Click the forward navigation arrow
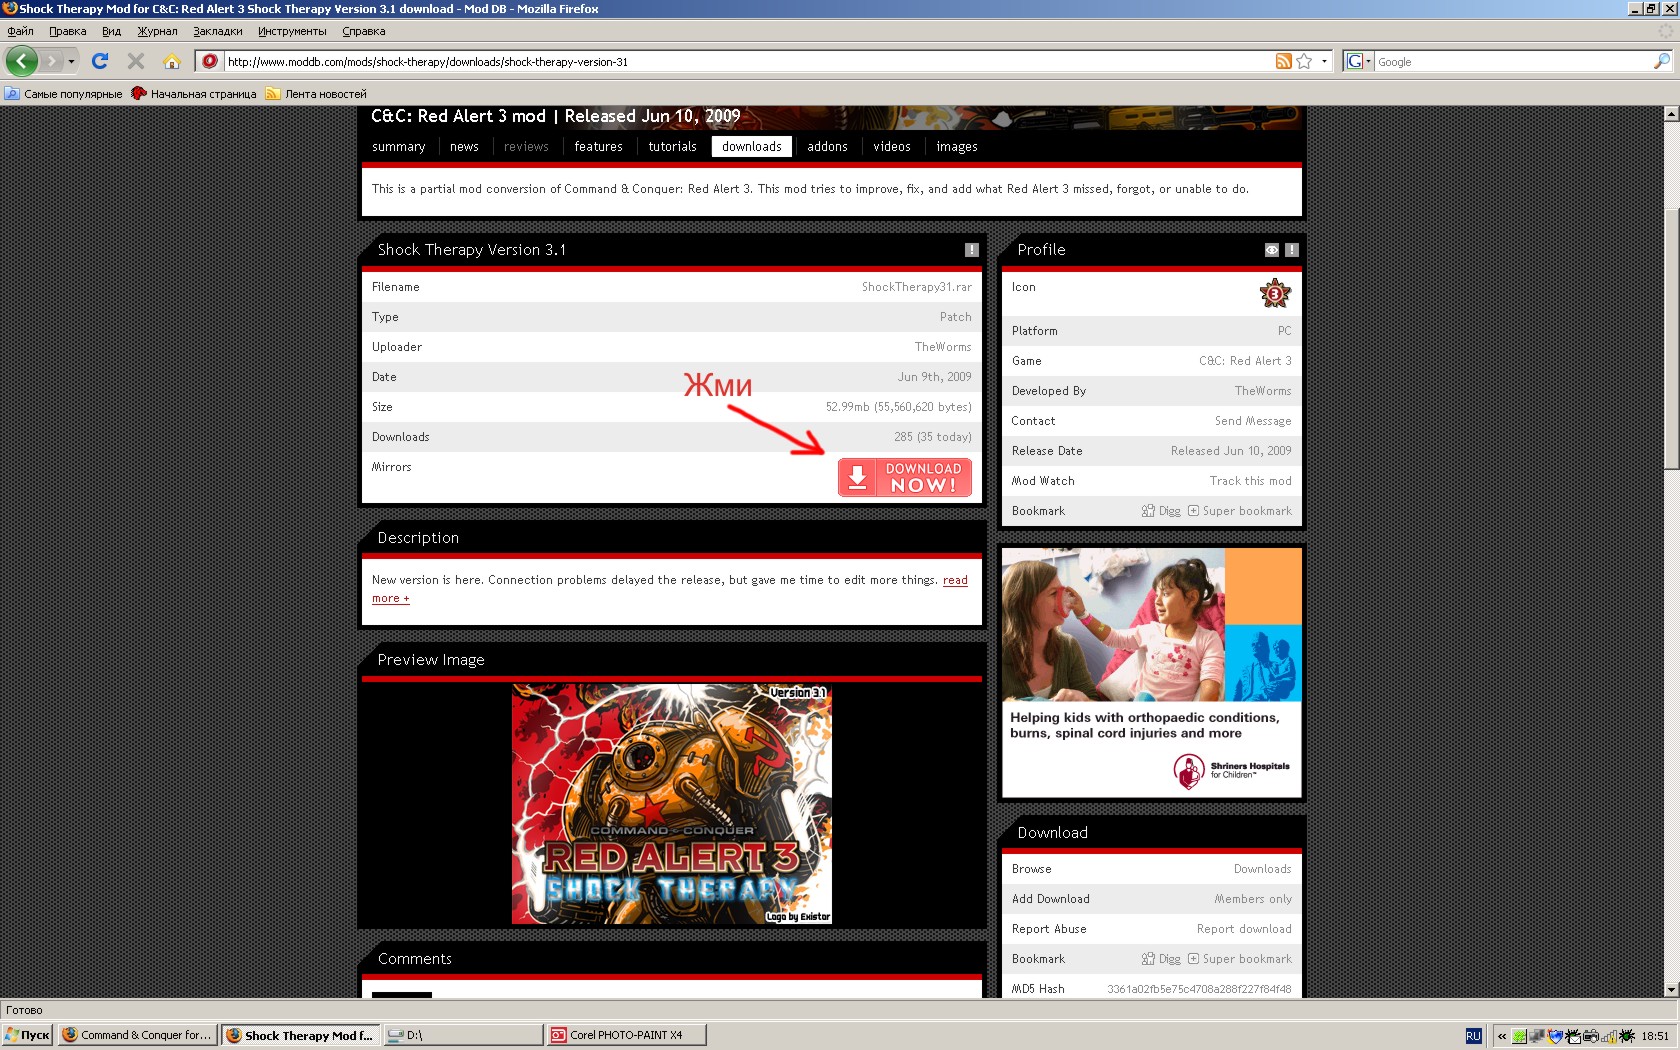 point(52,61)
